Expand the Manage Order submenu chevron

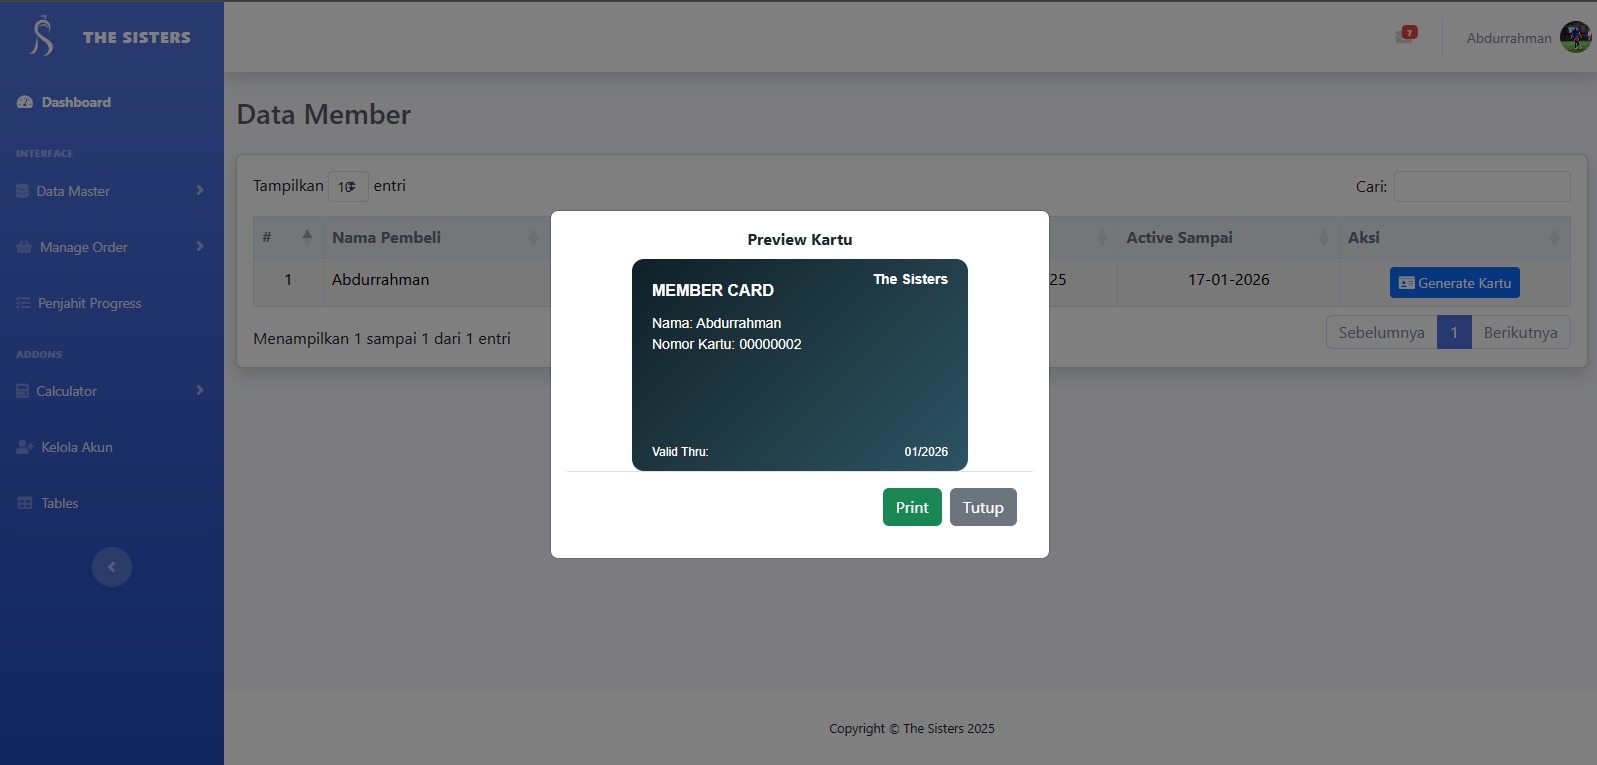200,246
